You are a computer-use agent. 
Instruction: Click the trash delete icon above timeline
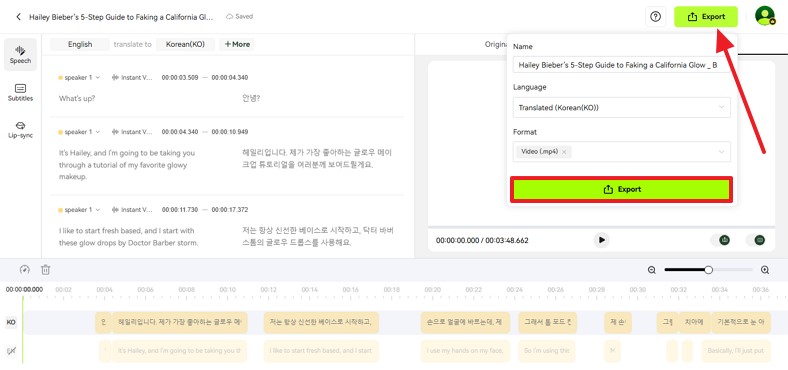pyautogui.click(x=46, y=270)
